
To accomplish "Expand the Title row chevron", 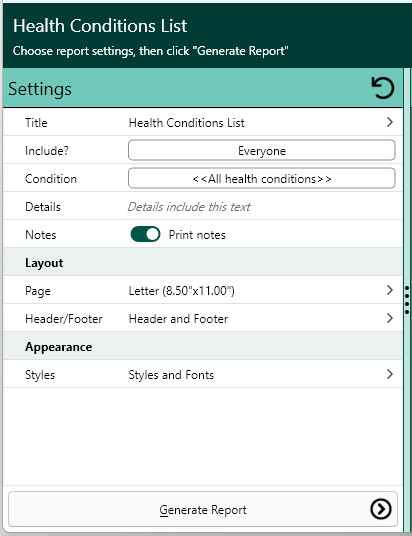I will point(389,122).
